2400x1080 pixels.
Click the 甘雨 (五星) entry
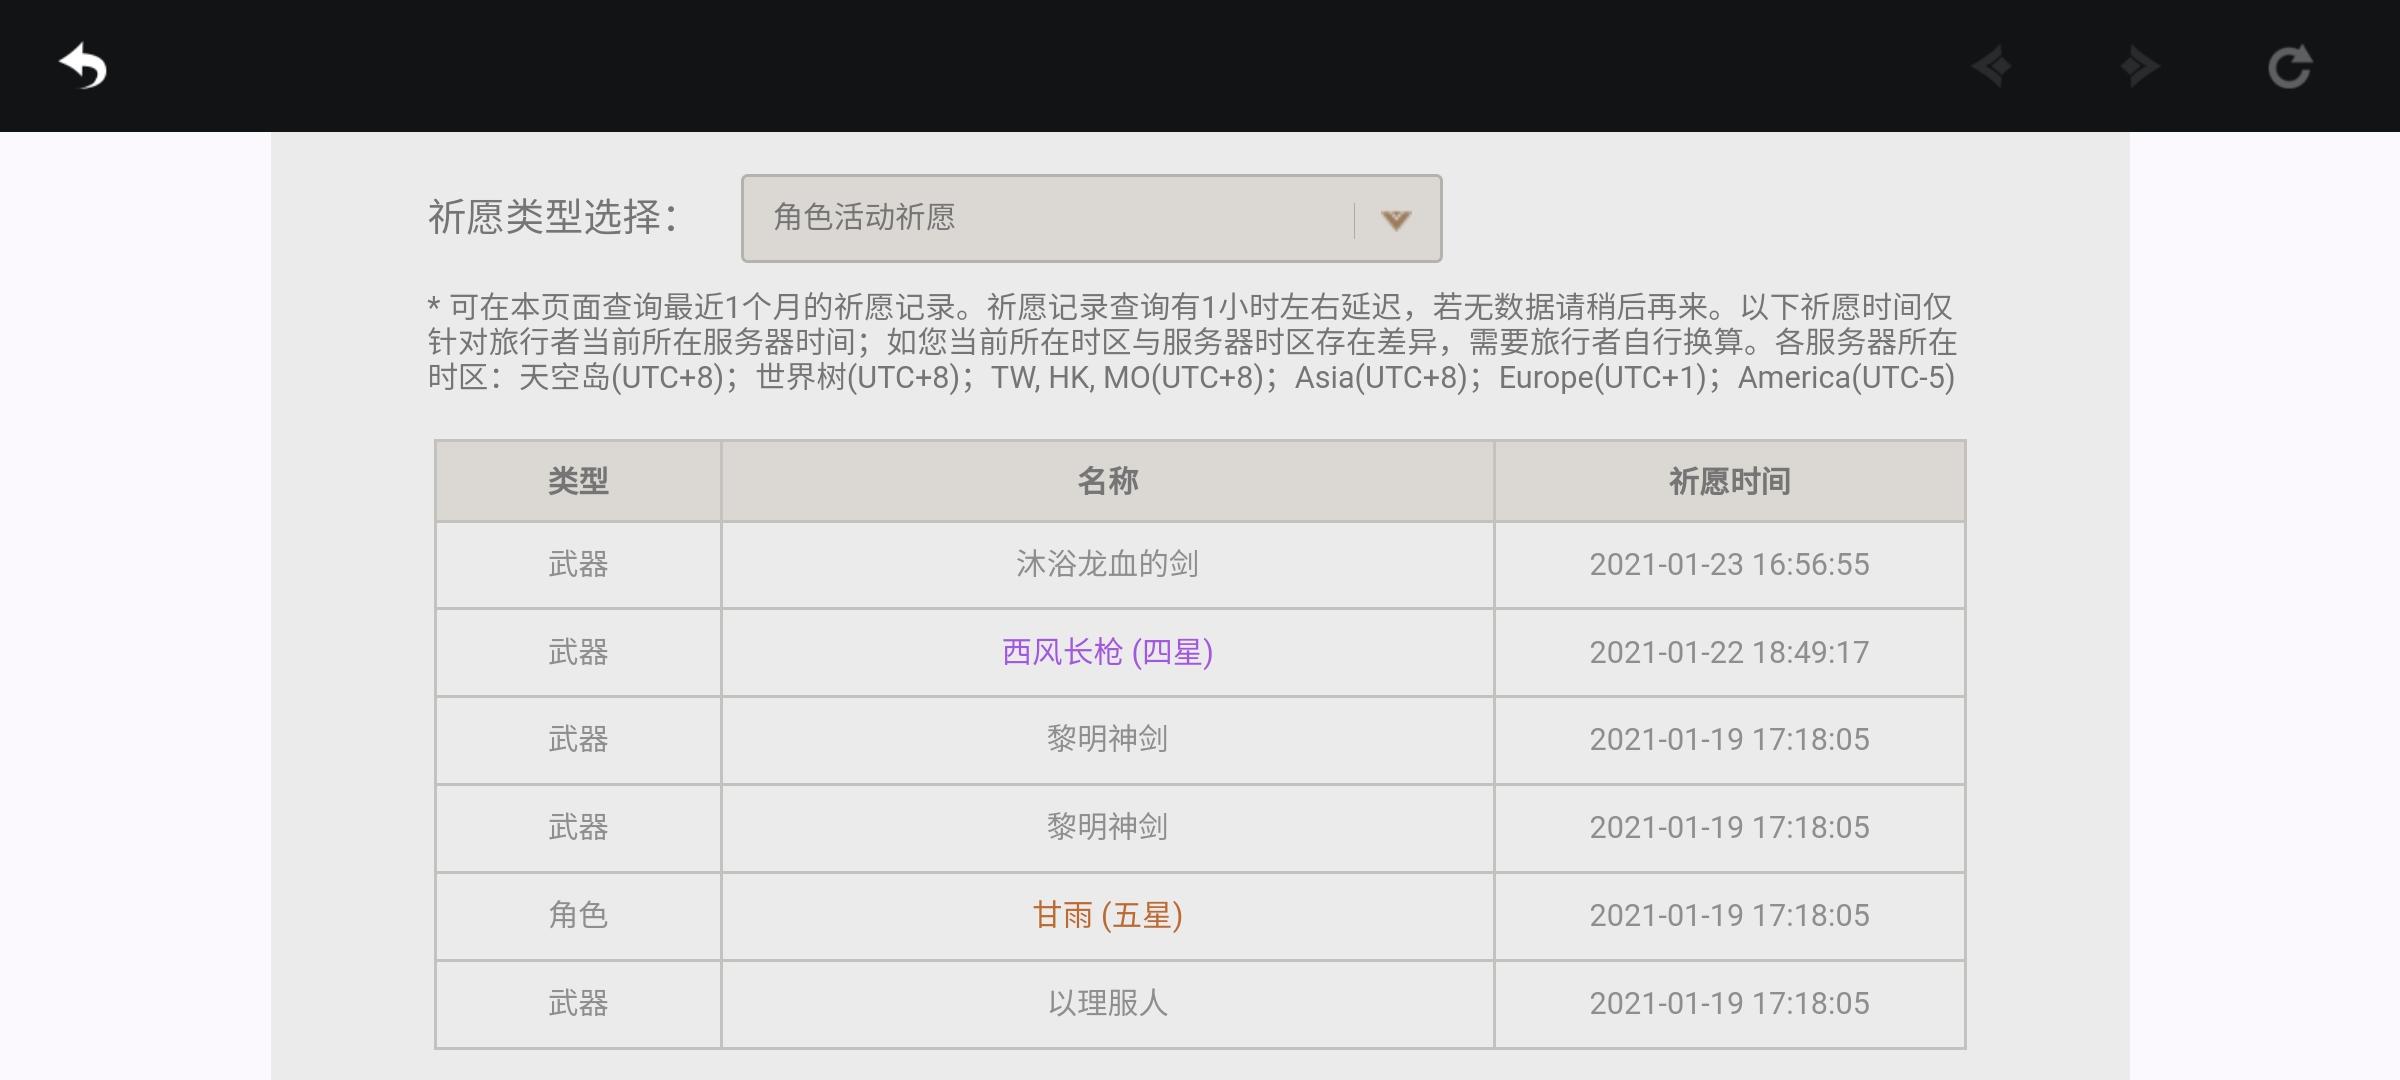coord(1107,915)
